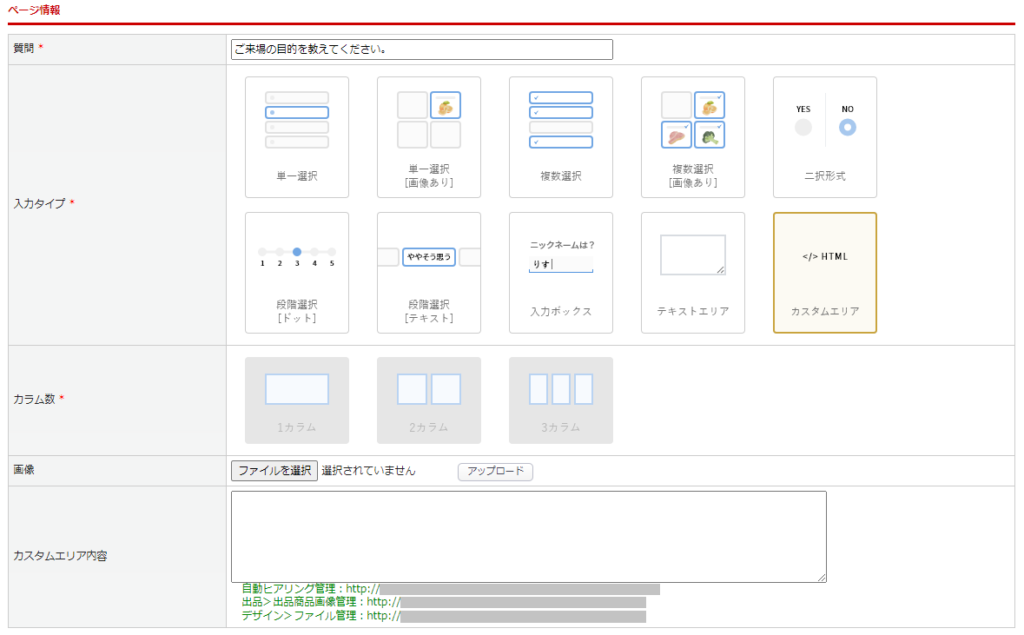The width and height of the screenshot is (1024, 635).
Task: Choose 単一選択[画像あり] input type
Action: (x=428, y=137)
